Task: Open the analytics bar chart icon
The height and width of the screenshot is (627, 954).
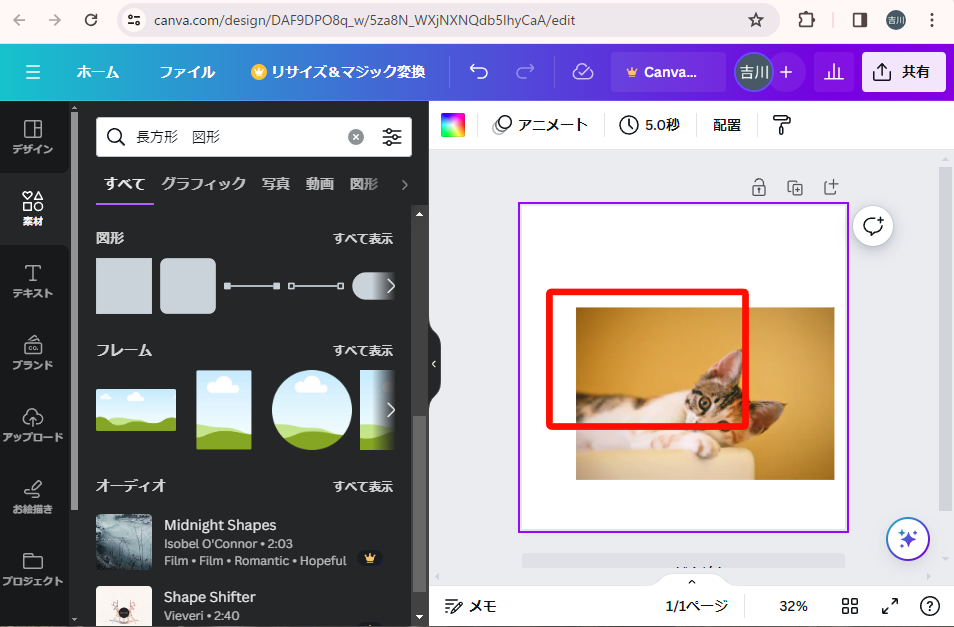Action: click(x=833, y=72)
